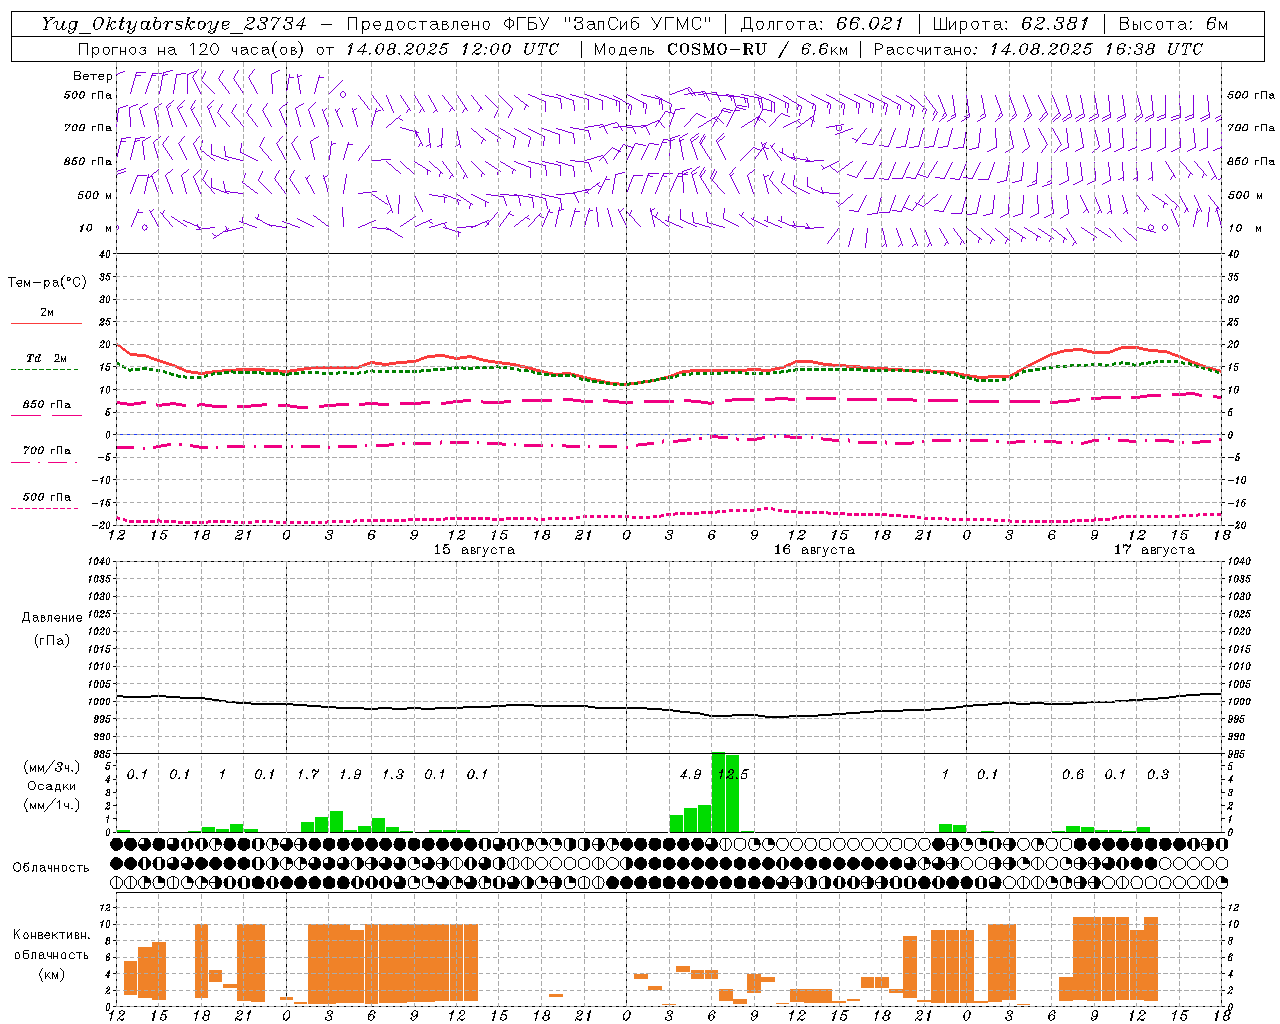Click the (мм/3ч.) units label
Viewport: 1280px width, 1024px height.
pyautogui.click(x=51, y=767)
